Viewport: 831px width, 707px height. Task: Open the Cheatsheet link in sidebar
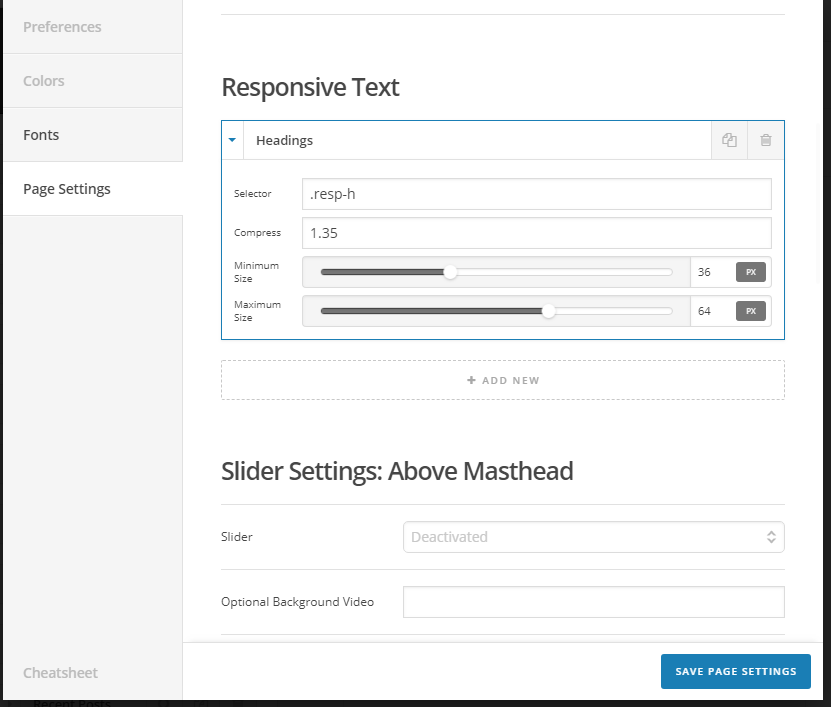pos(60,673)
